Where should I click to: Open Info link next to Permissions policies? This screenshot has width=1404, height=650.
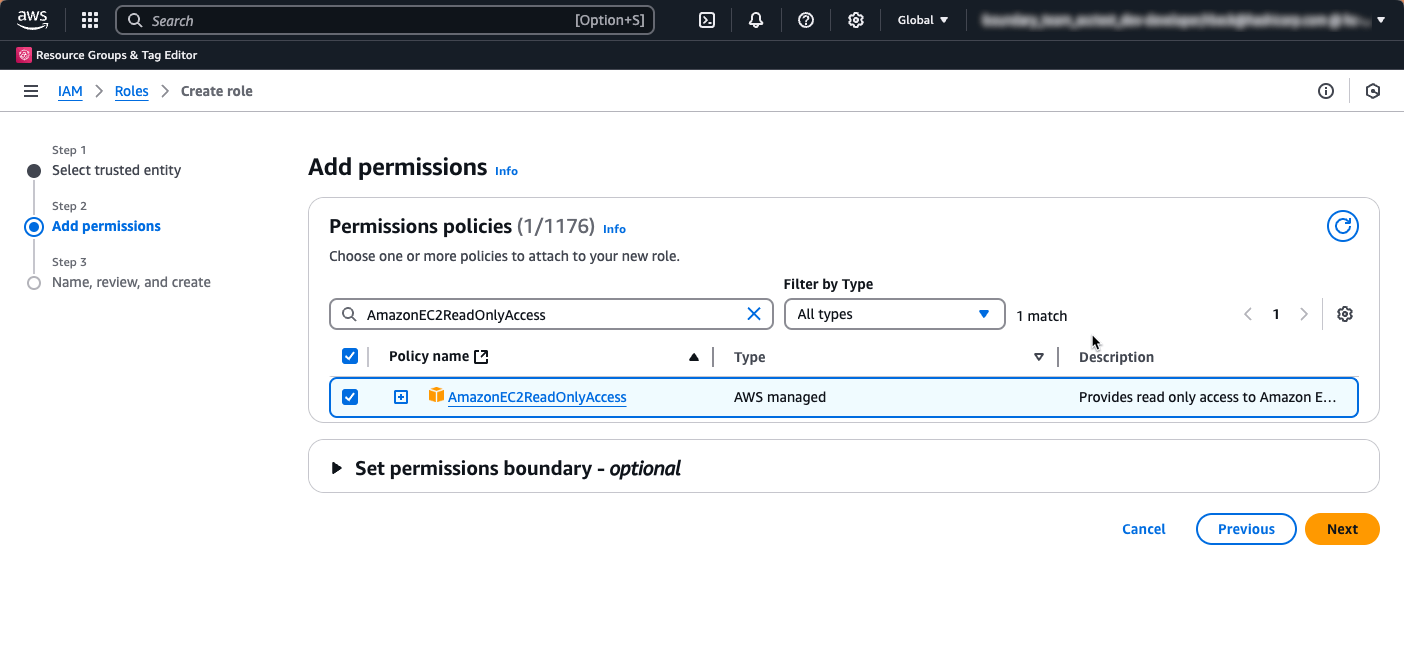pos(614,229)
